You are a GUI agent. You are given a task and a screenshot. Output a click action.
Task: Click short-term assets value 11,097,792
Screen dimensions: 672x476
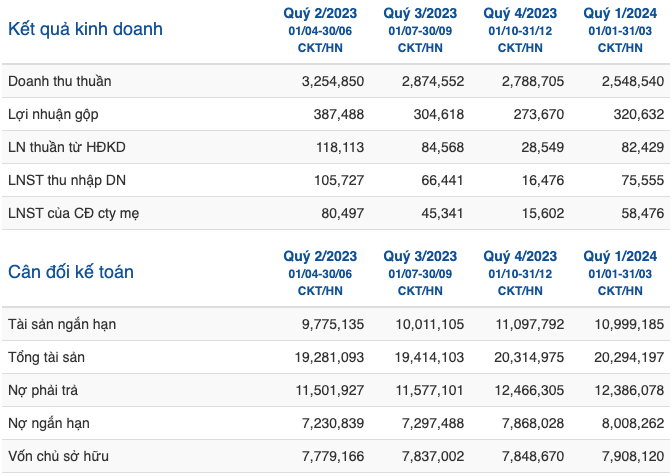(x=530, y=324)
